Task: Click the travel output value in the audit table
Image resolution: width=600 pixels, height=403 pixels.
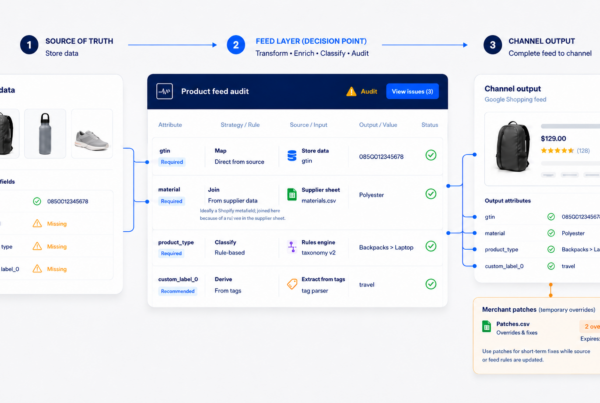Action: point(367,285)
